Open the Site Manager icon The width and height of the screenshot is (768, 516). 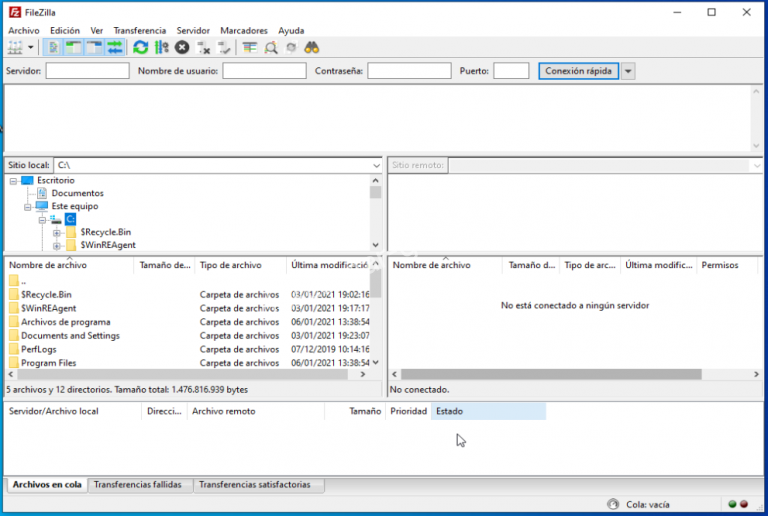(x=15, y=47)
